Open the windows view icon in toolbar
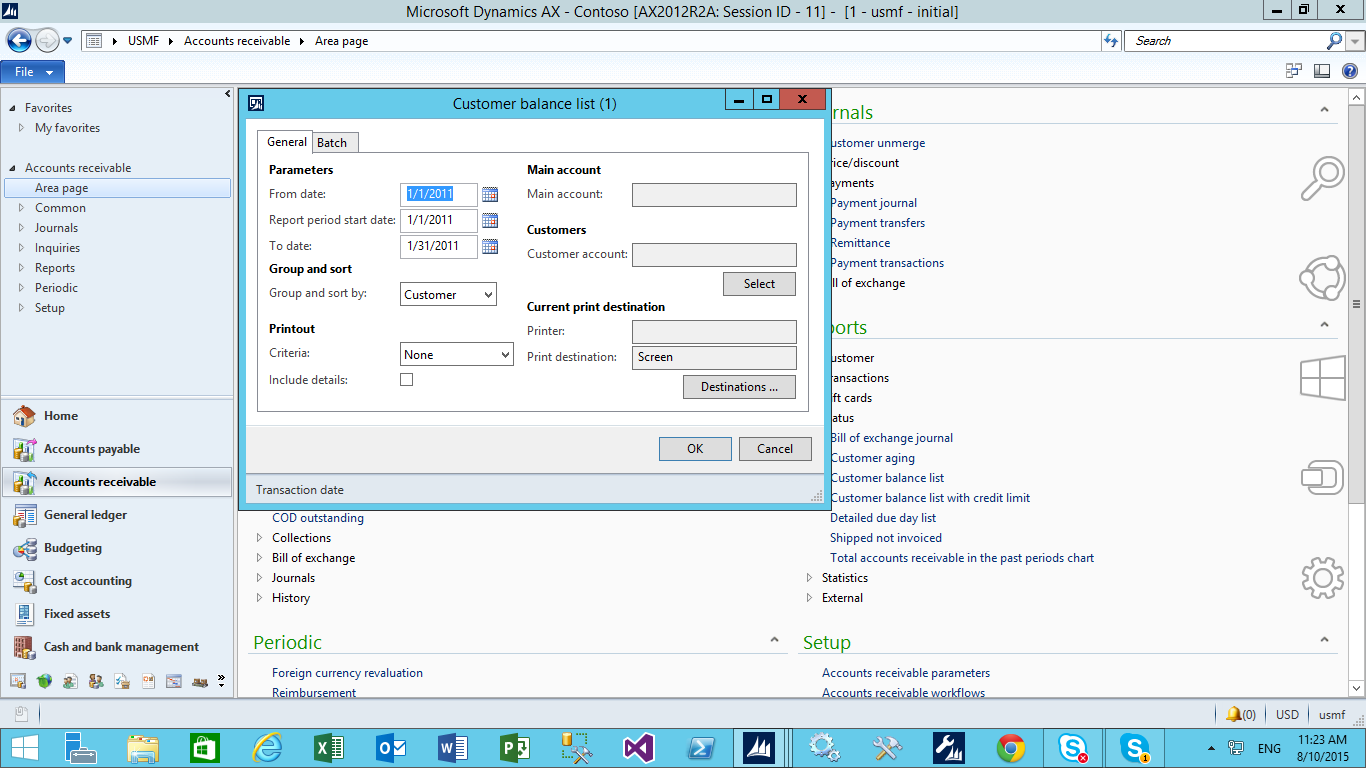The image size is (1366, 768). click(x=1294, y=71)
